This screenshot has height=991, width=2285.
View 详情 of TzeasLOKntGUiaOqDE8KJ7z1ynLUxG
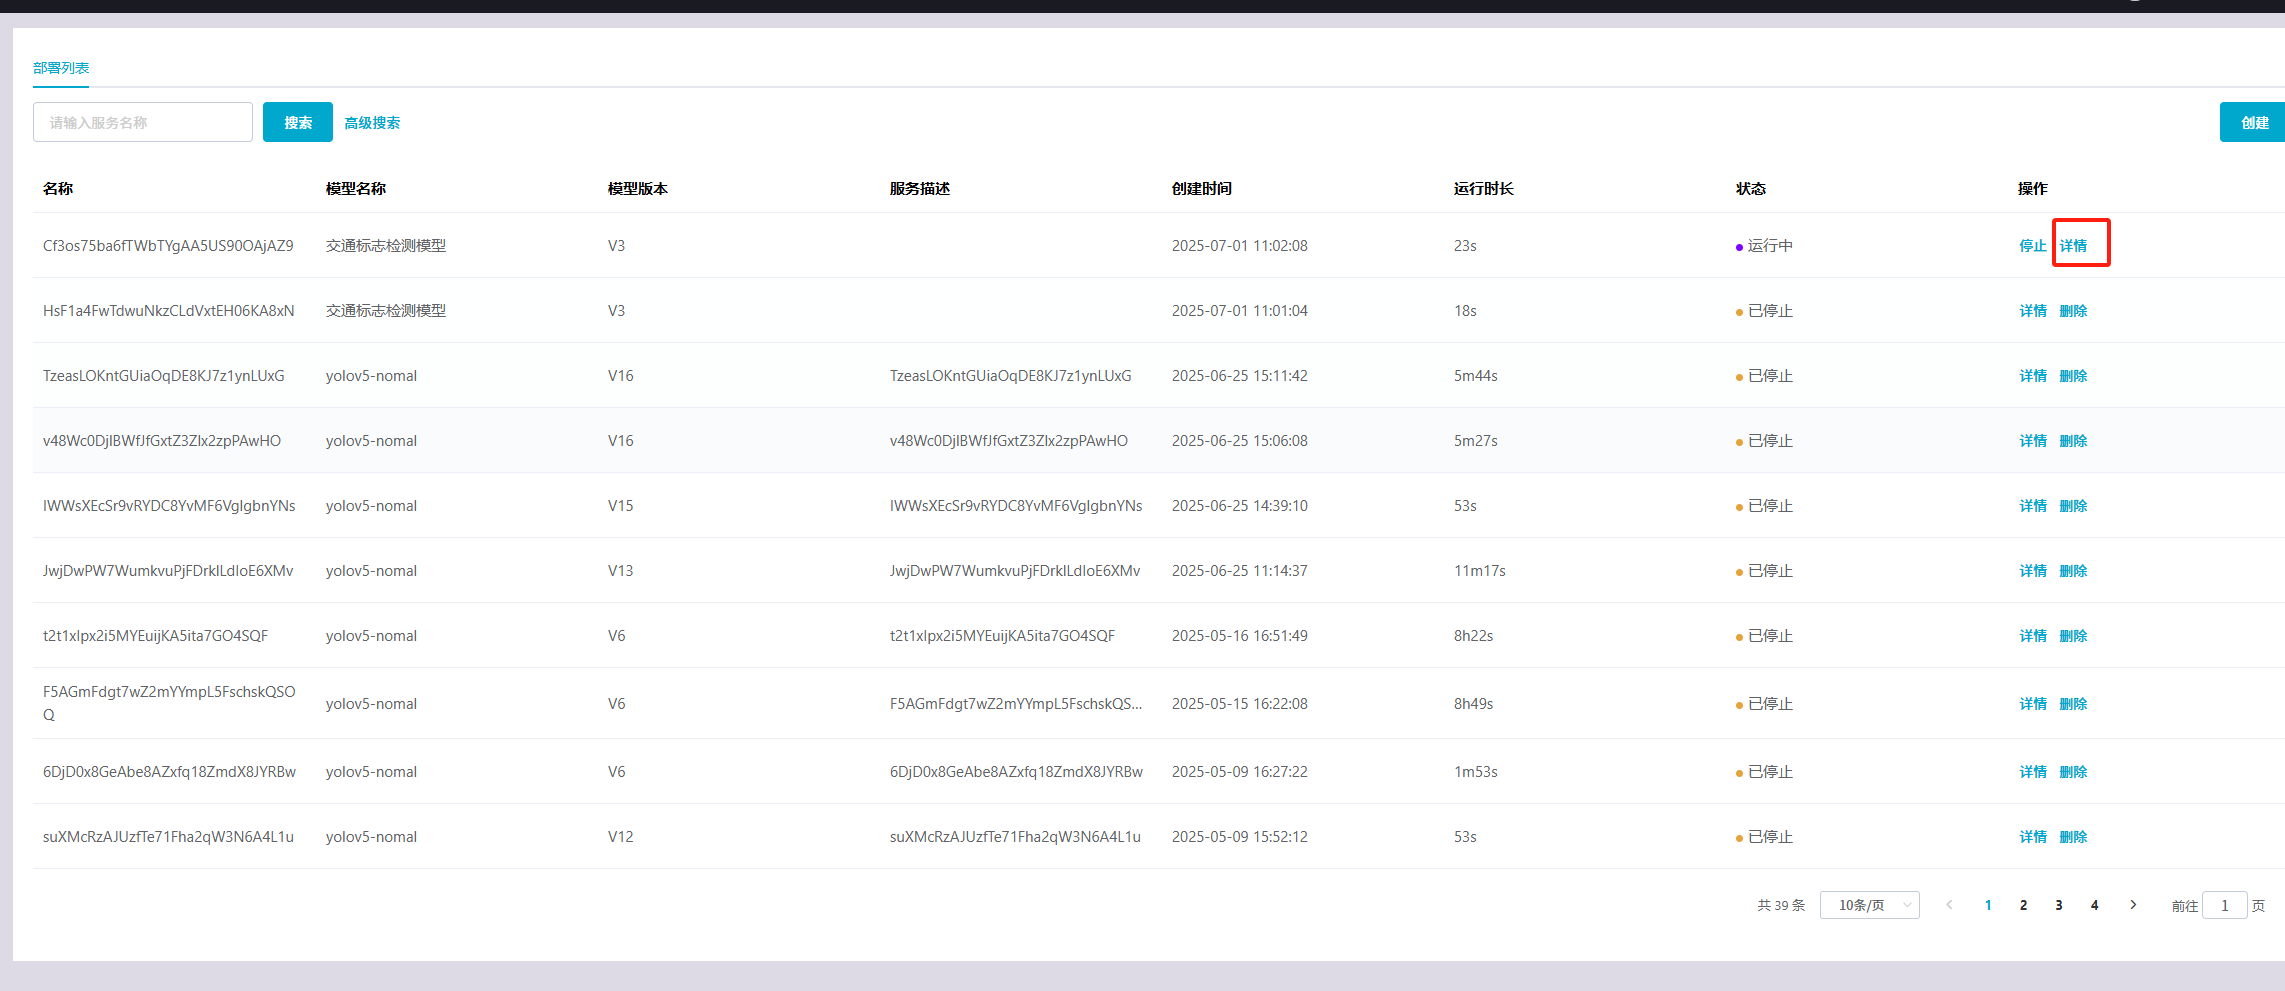pyautogui.click(x=2032, y=376)
